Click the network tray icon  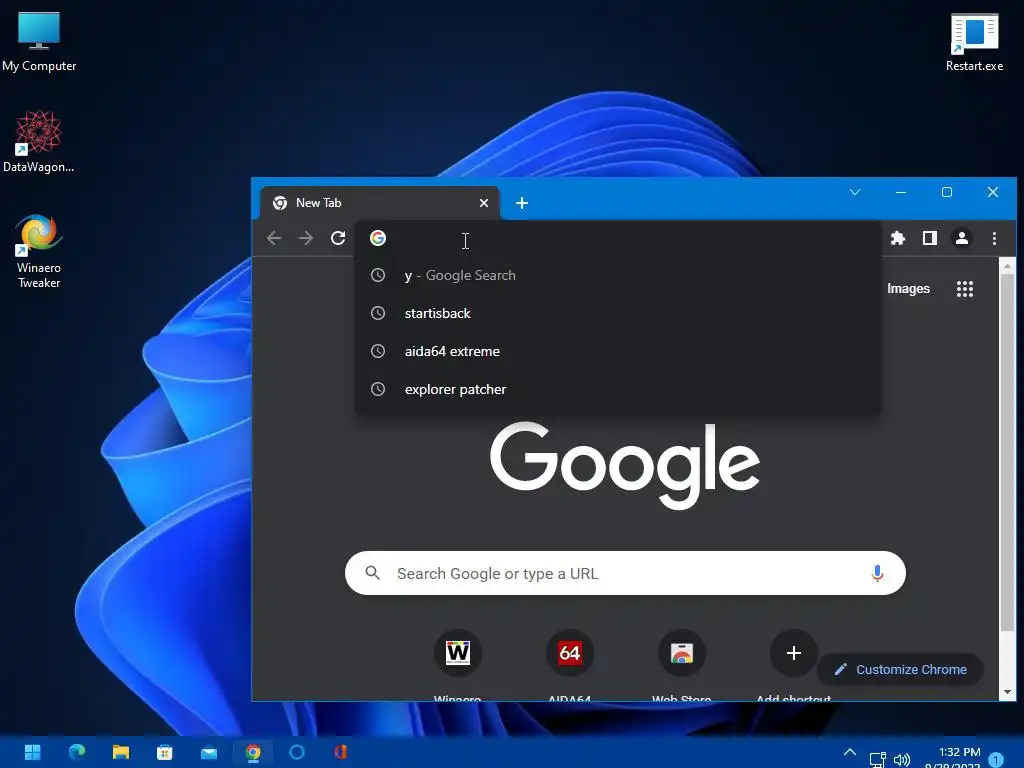(x=878, y=760)
